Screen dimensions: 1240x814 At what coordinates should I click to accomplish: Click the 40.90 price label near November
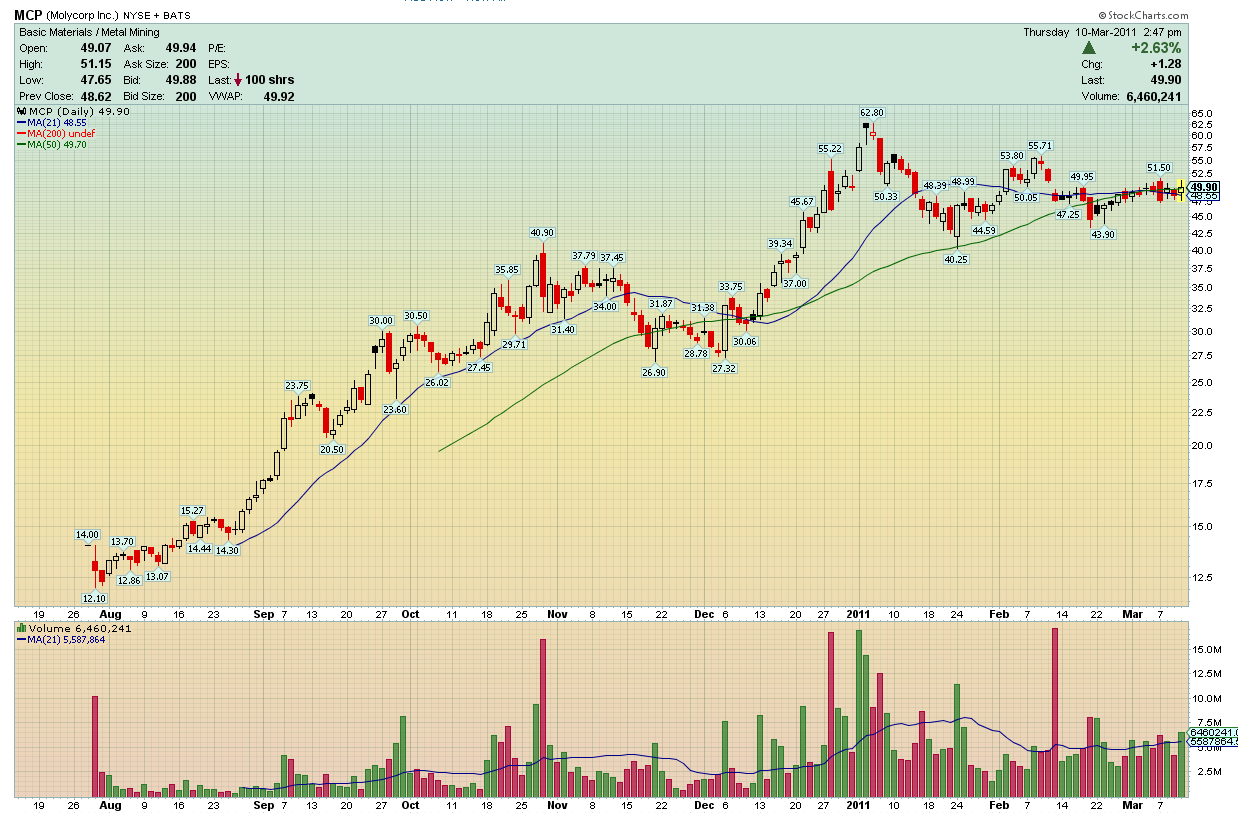[x=543, y=233]
